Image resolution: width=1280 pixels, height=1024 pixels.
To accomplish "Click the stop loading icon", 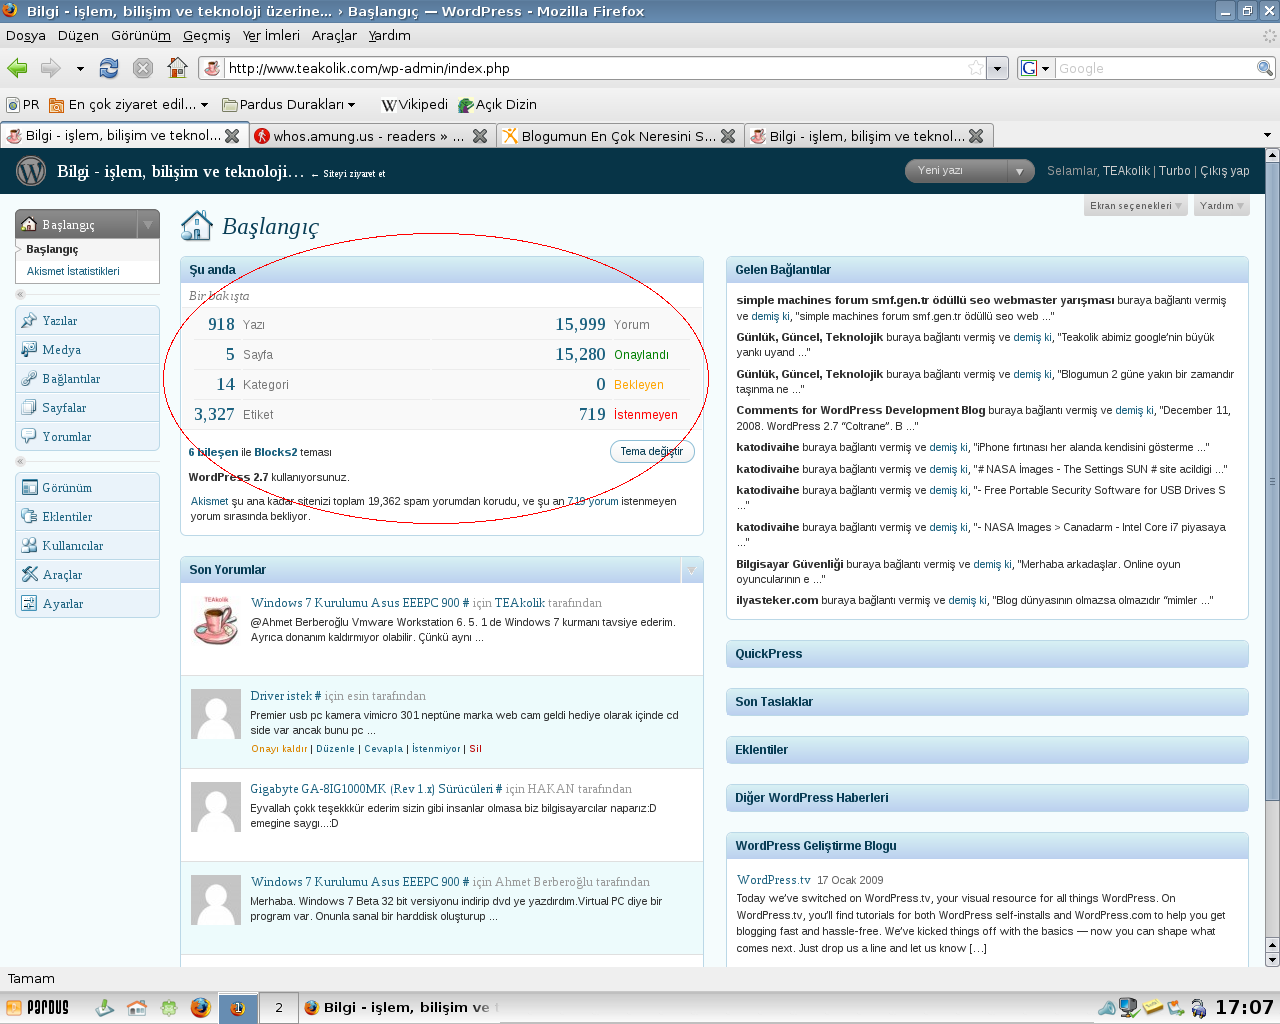I will (143, 68).
